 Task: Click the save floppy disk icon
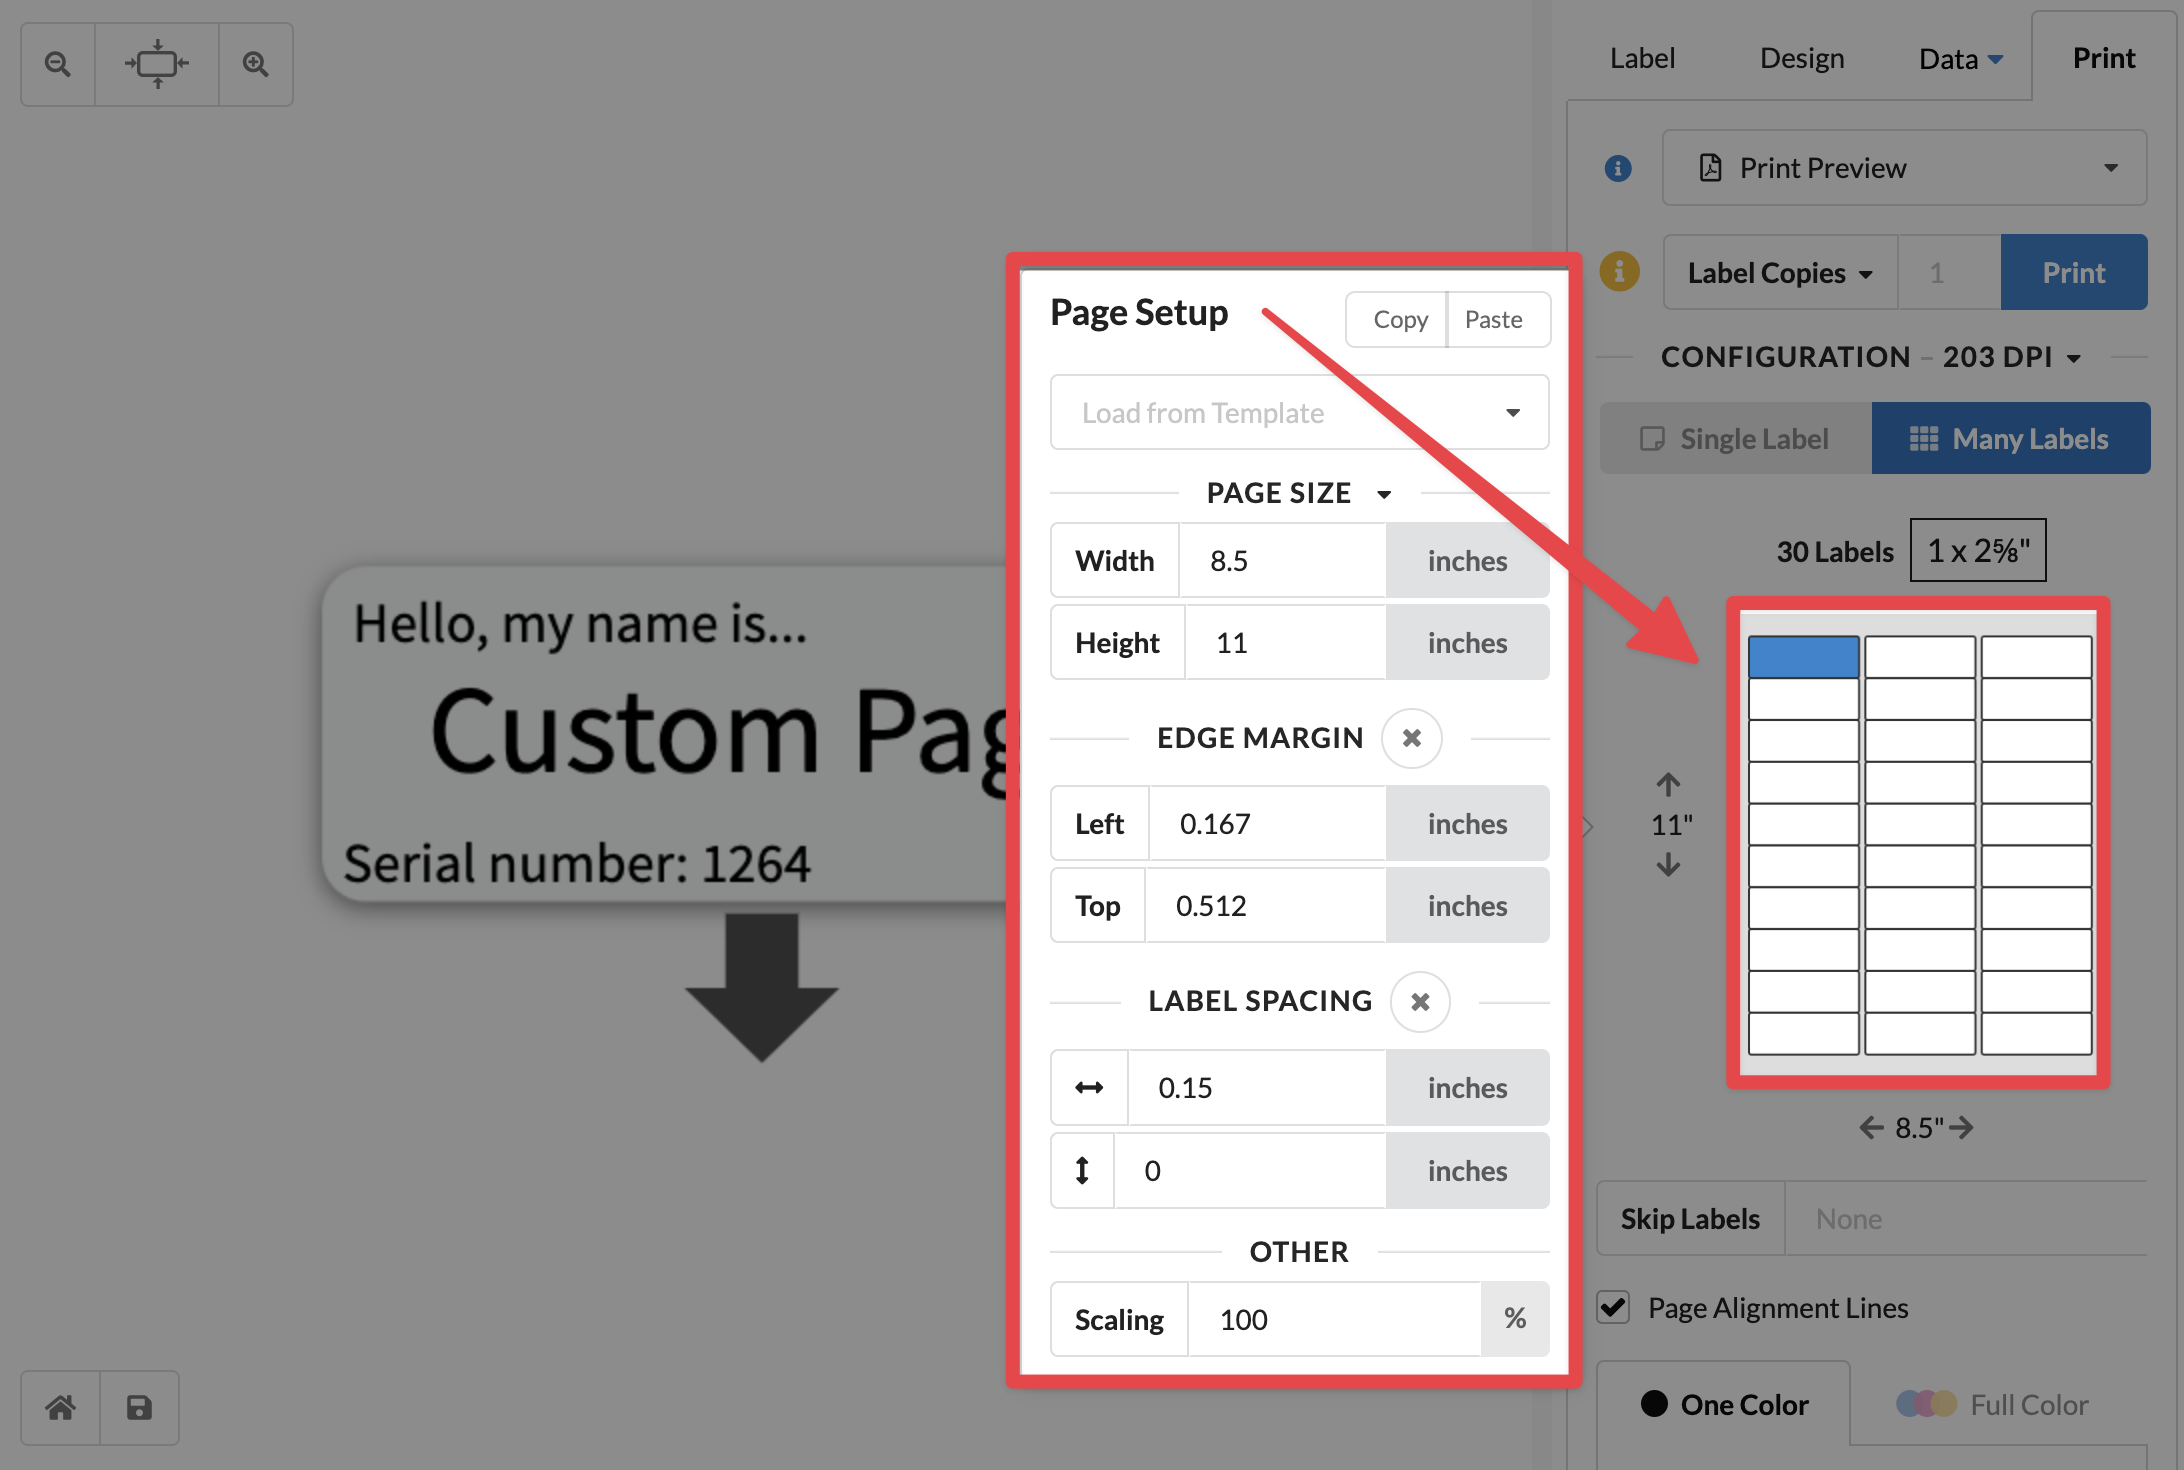tap(139, 1408)
